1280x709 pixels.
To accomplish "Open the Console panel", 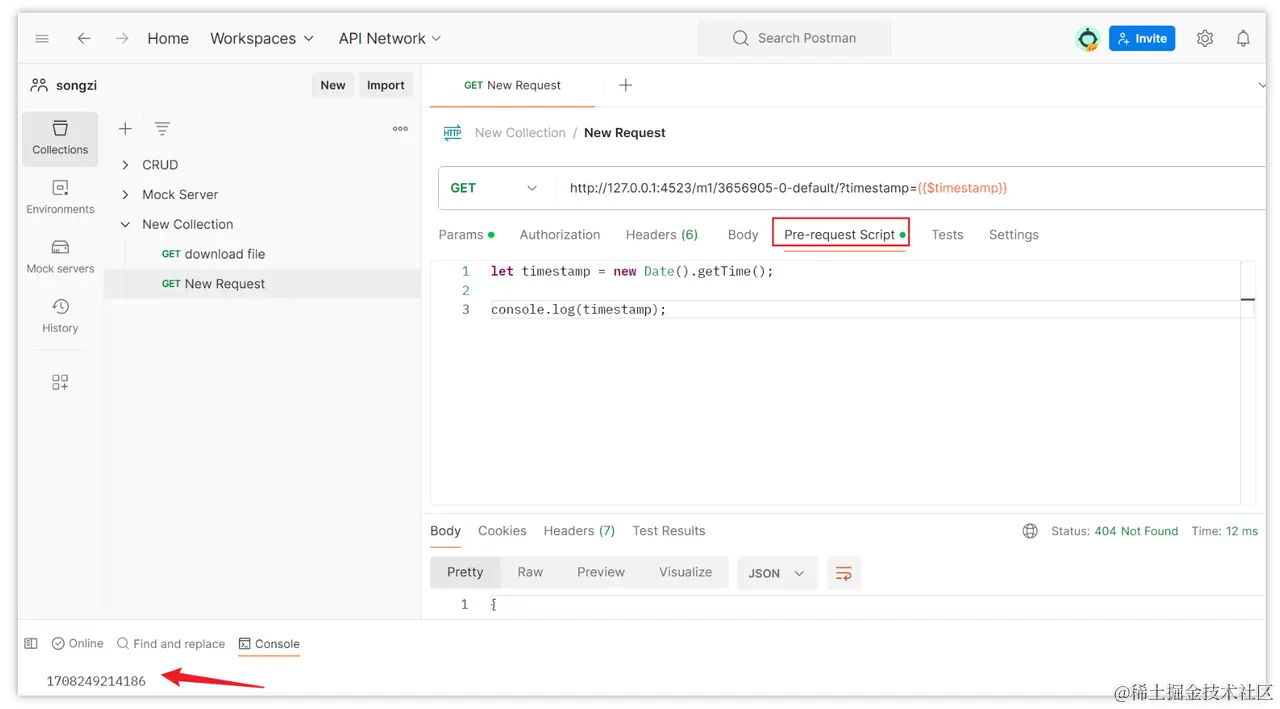I will pyautogui.click(x=269, y=644).
